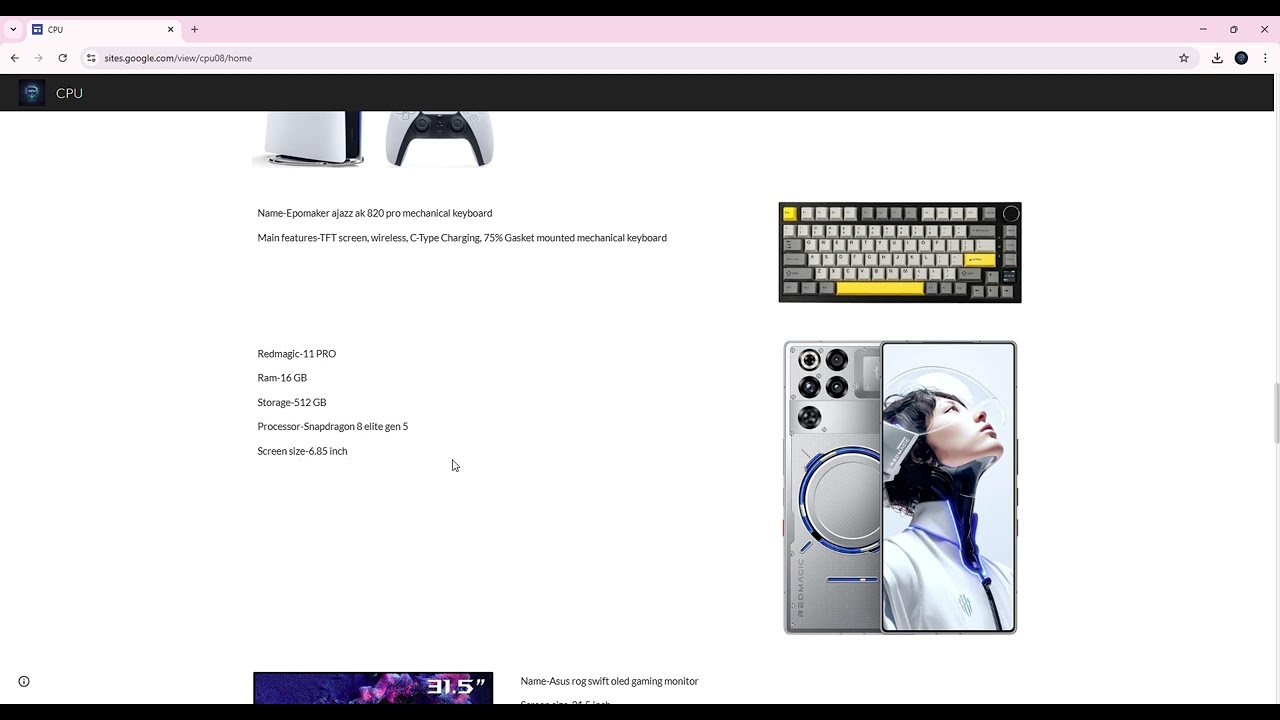Open the Chrome three-dot menu
This screenshot has height=720, width=1280.
[1265, 58]
